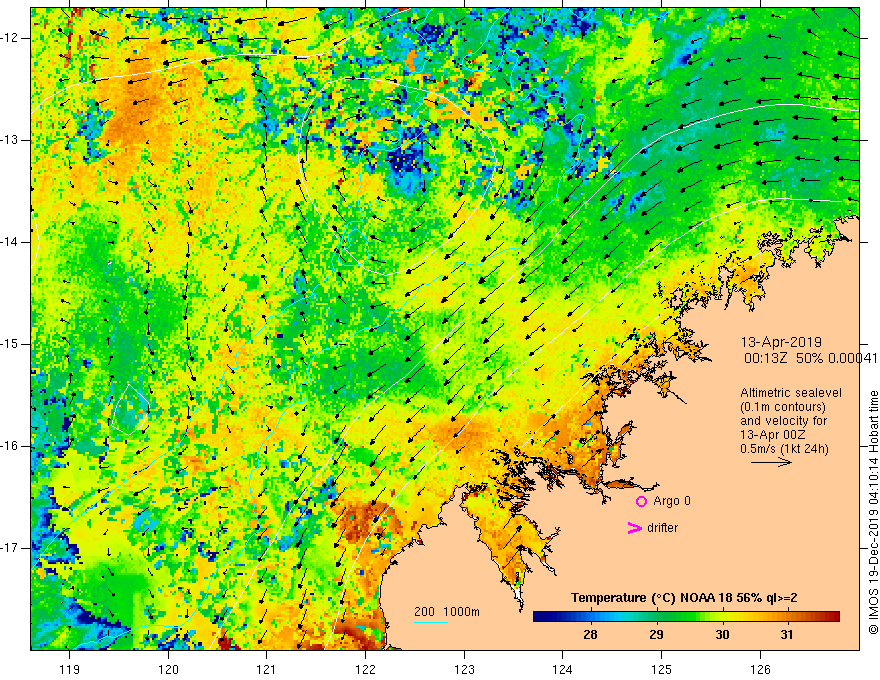
Task: Click the 'Altimetric sealevel' caption line
Action: coord(791,393)
